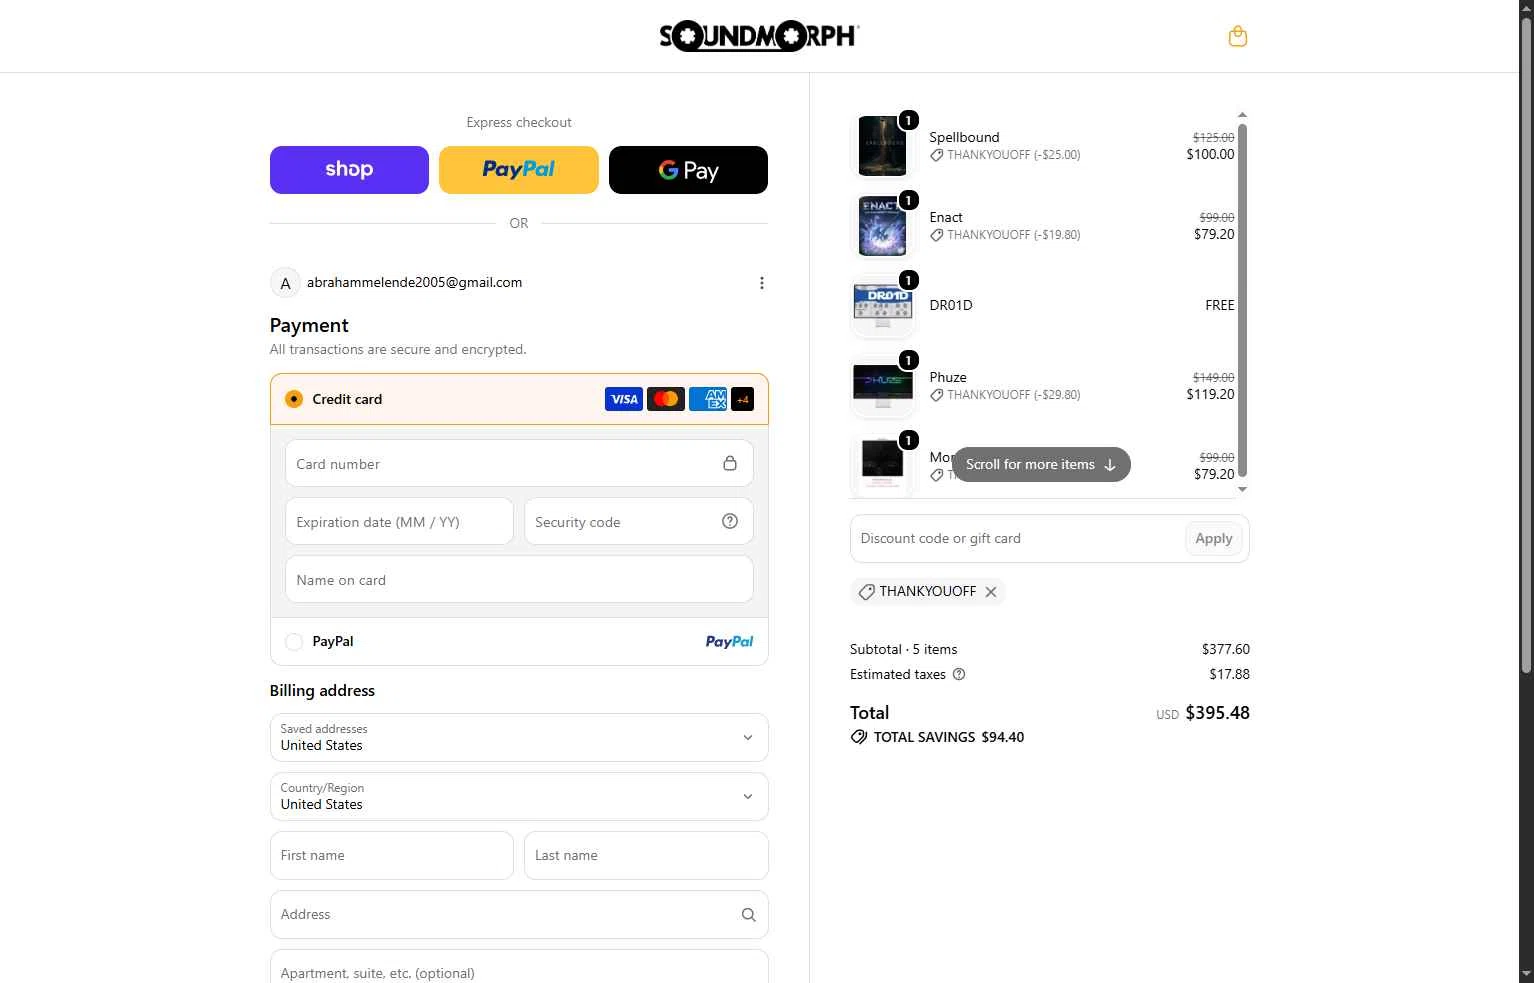Screen dimensions: 1534x983
Task: Focus the Discount code or gift card field
Action: (x=1016, y=538)
